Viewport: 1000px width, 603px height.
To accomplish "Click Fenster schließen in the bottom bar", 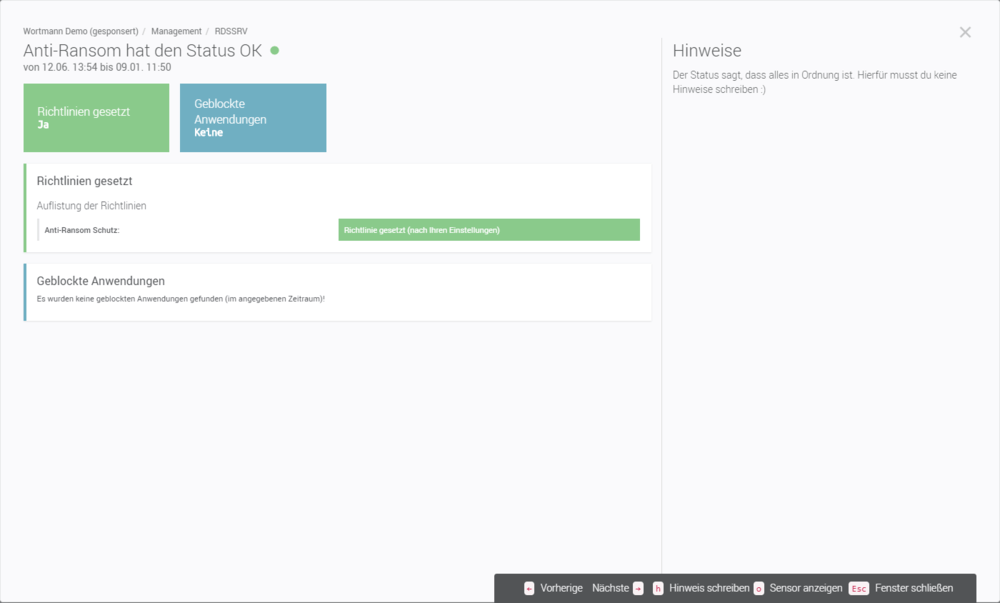I will [x=914, y=588].
